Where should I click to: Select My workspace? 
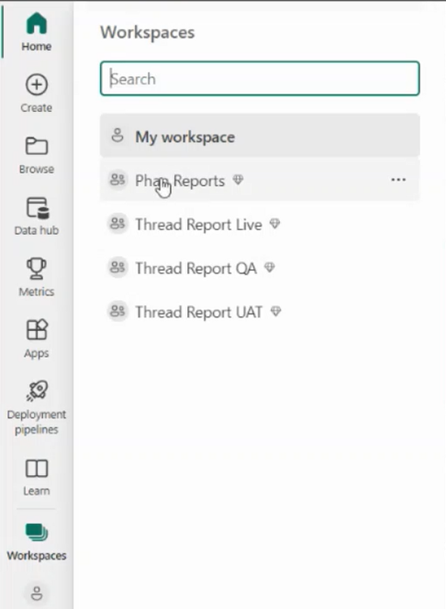click(260, 136)
